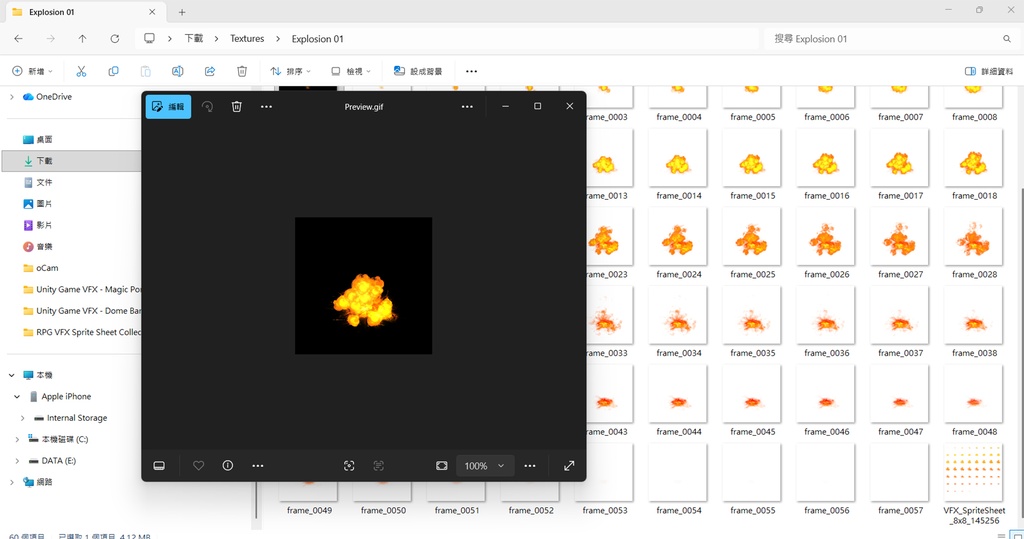Viewport: 1024px width, 539px height.
Task: Open a new Explorer tab with plus
Action: (x=182, y=12)
